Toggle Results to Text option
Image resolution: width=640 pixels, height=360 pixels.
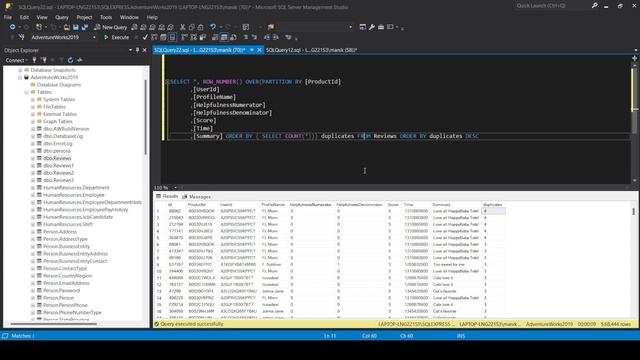(x=215, y=37)
